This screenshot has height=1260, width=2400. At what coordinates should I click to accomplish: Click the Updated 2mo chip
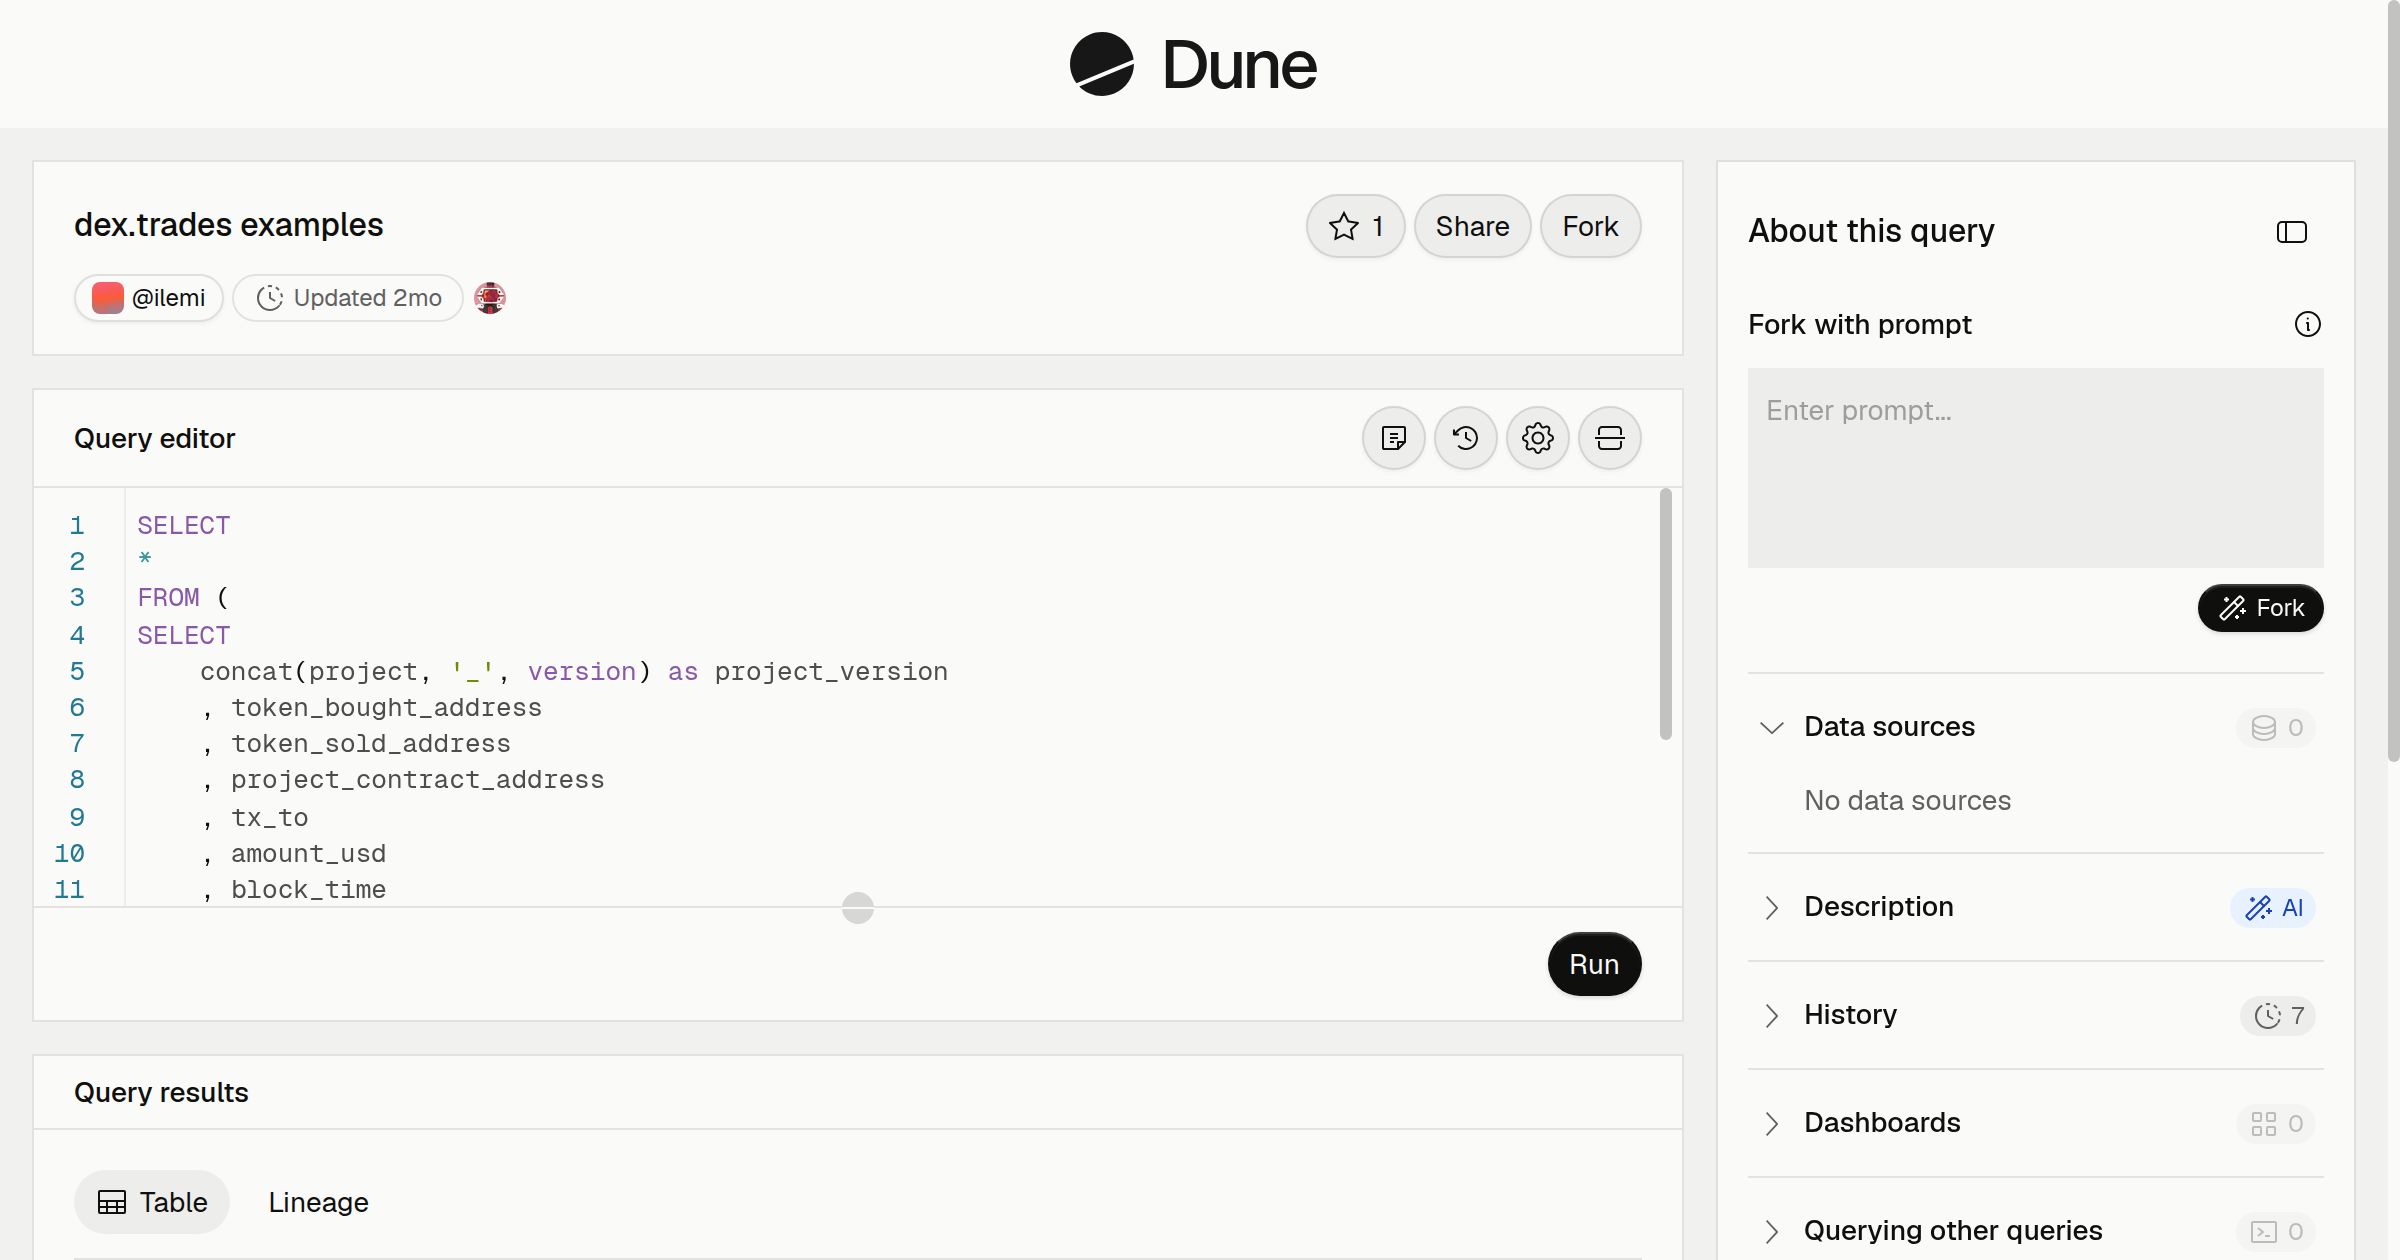click(348, 298)
